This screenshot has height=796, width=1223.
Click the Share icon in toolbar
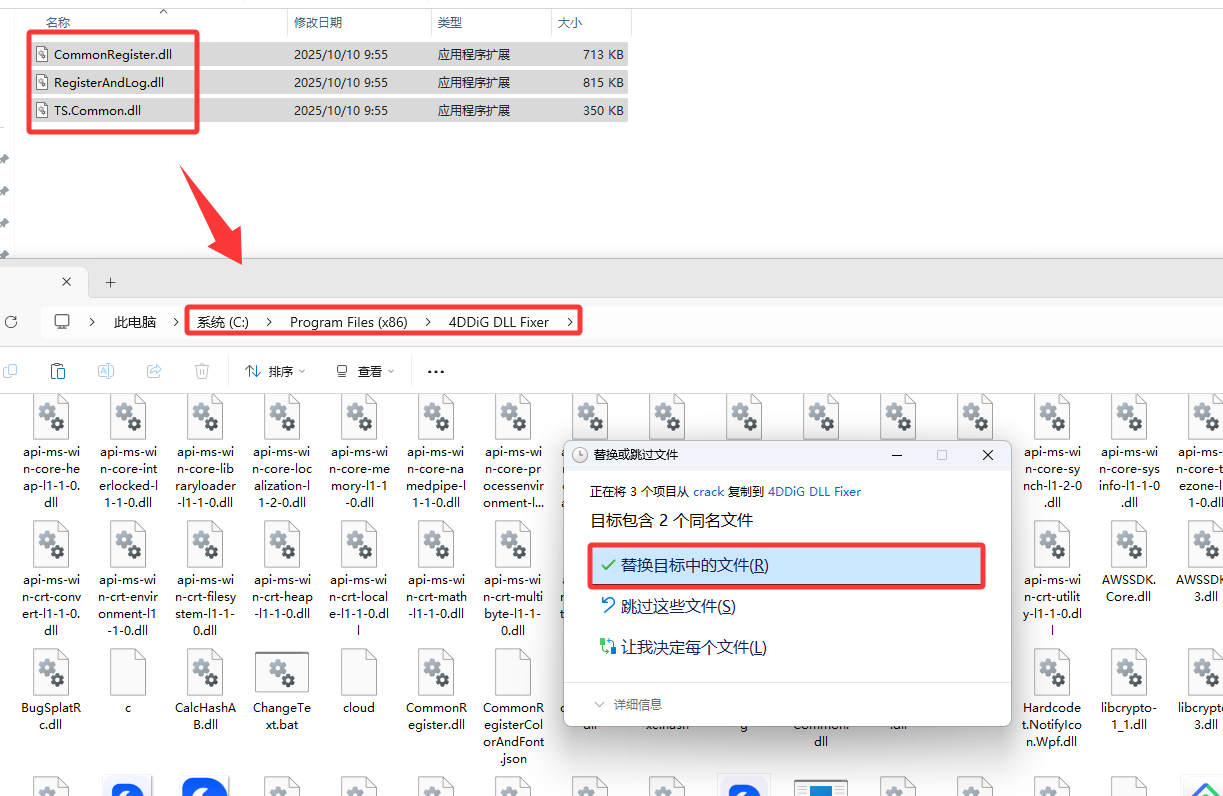154,371
